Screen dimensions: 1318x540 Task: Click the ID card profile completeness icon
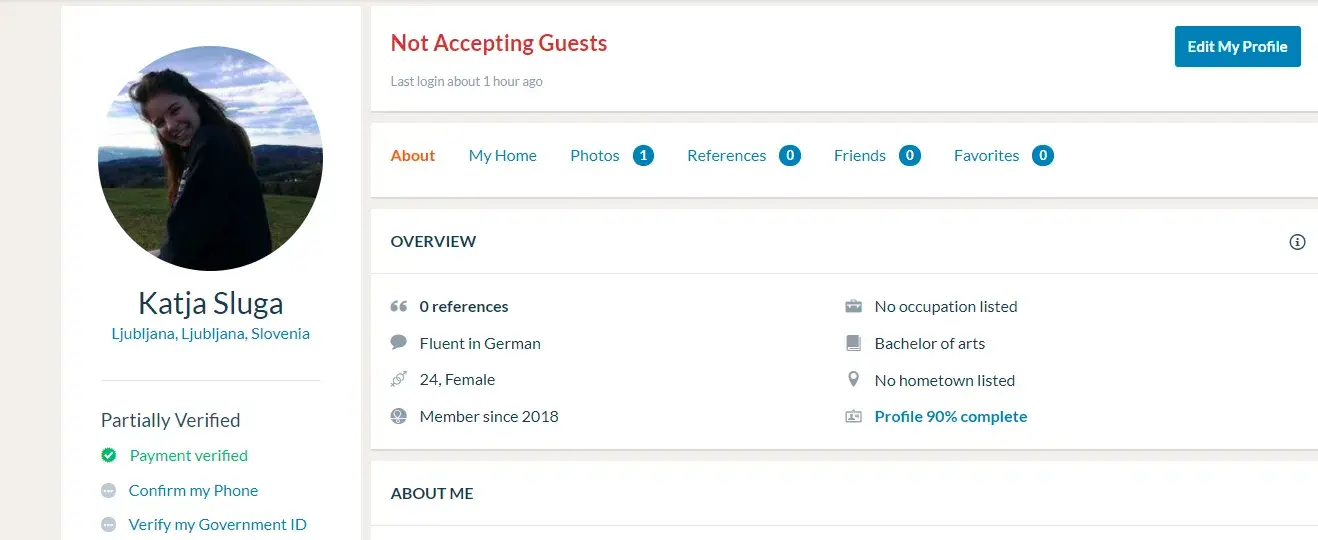(853, 417)
